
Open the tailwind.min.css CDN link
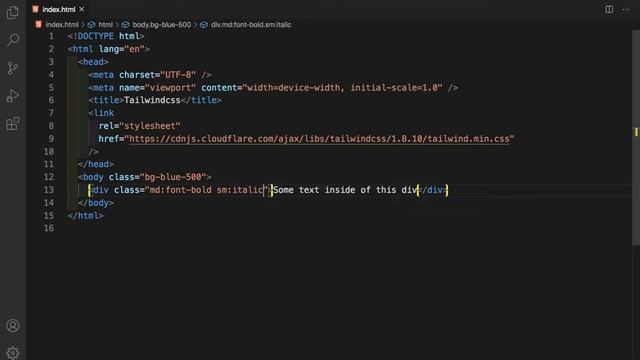coord(319,139)
